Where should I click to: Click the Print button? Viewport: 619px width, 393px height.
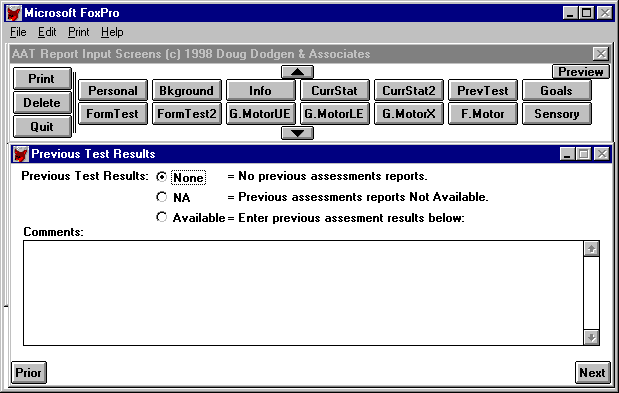pos(42,79)
